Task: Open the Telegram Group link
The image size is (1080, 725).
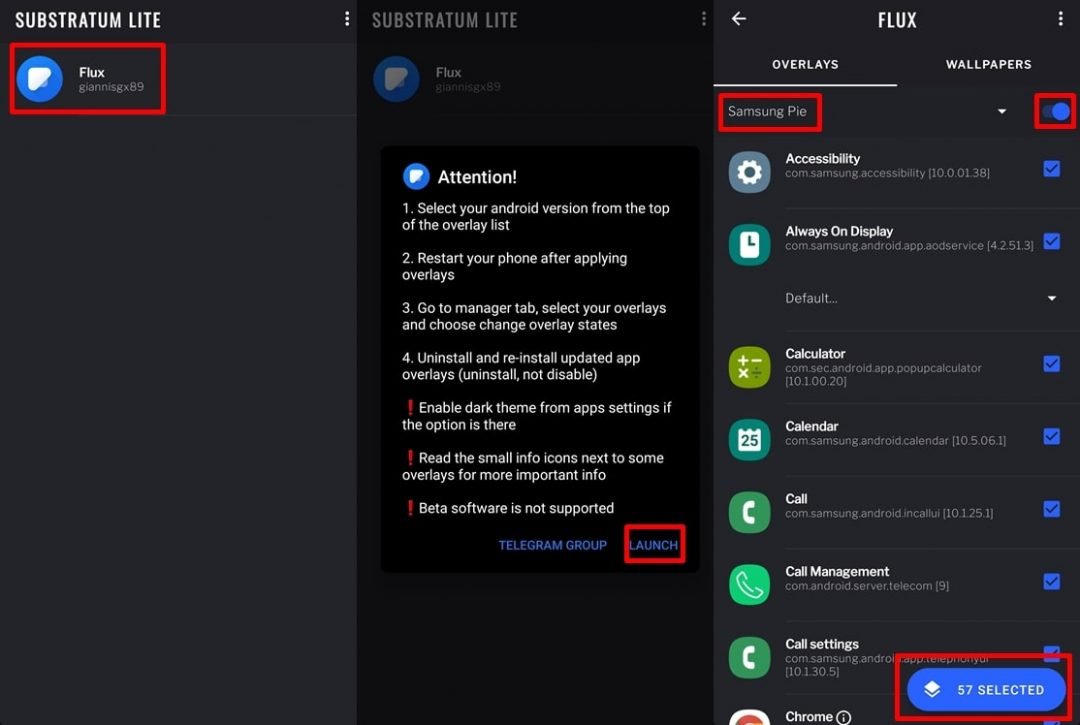Action: pyautogui.click(x=552, y=545)
